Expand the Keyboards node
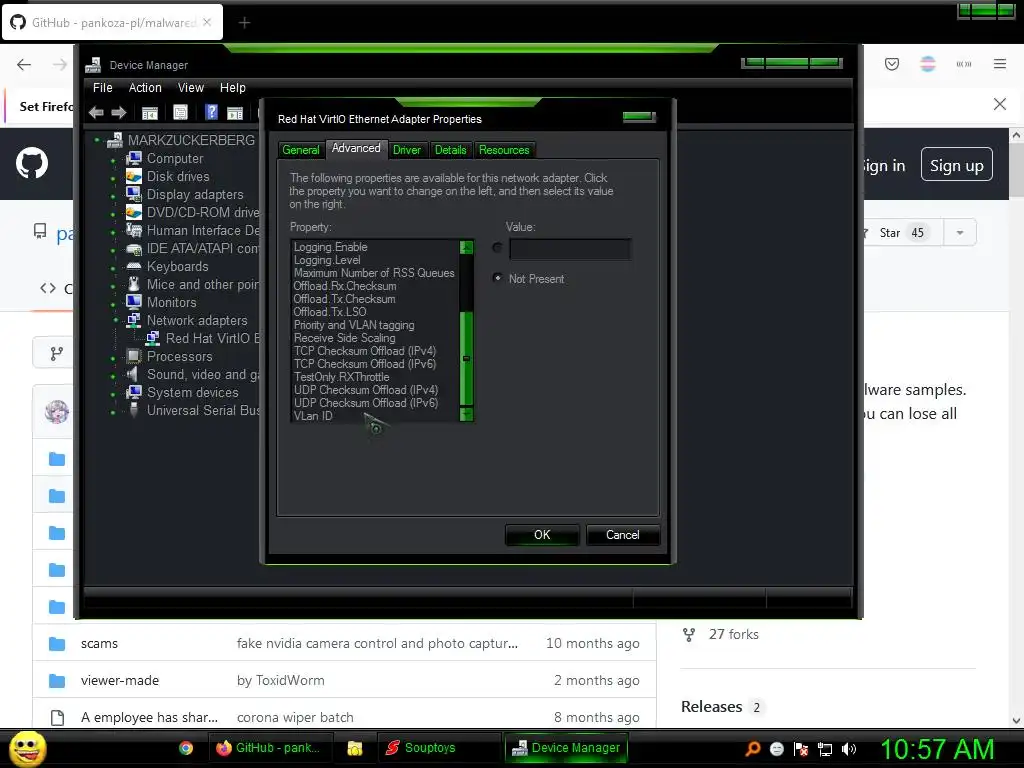Screen dimensions: 1024x768 pos(114,268)
